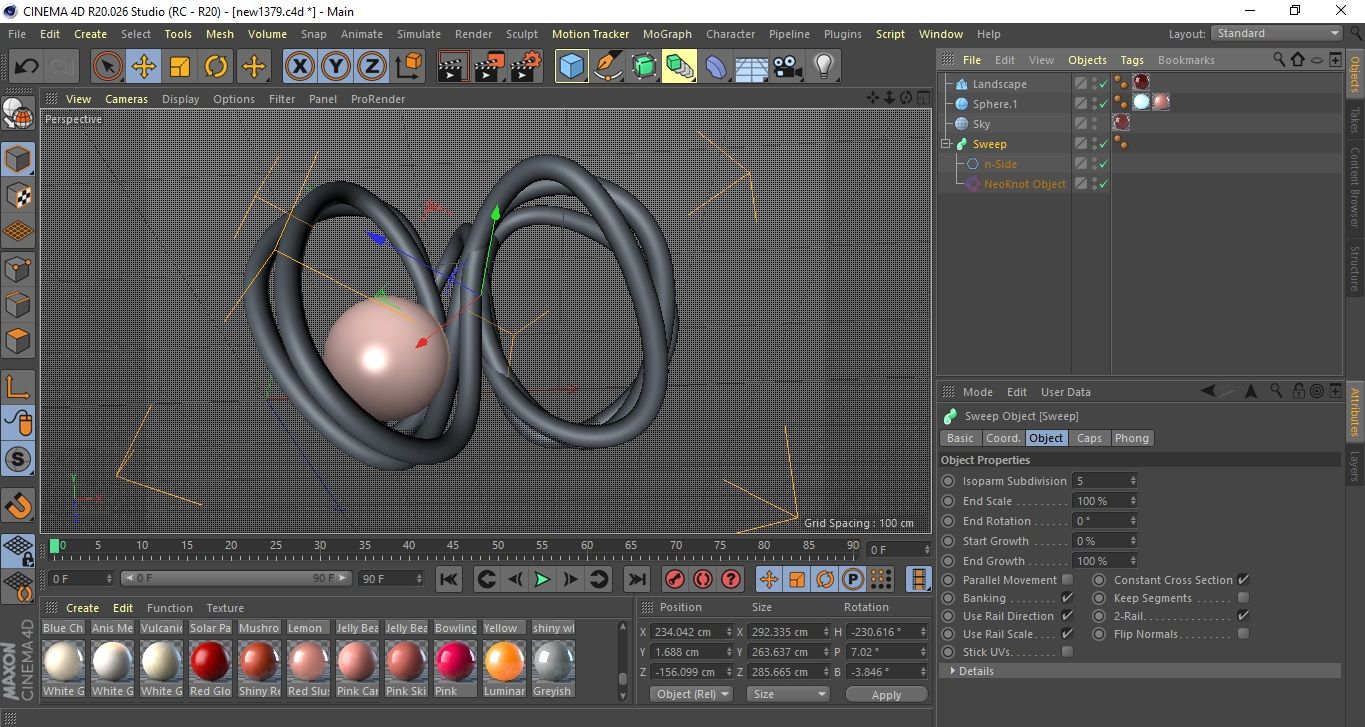Screen dimensions: 1365x727
Task: Switch to Polygons mode in left sidebar
Action: coord(19,341)
